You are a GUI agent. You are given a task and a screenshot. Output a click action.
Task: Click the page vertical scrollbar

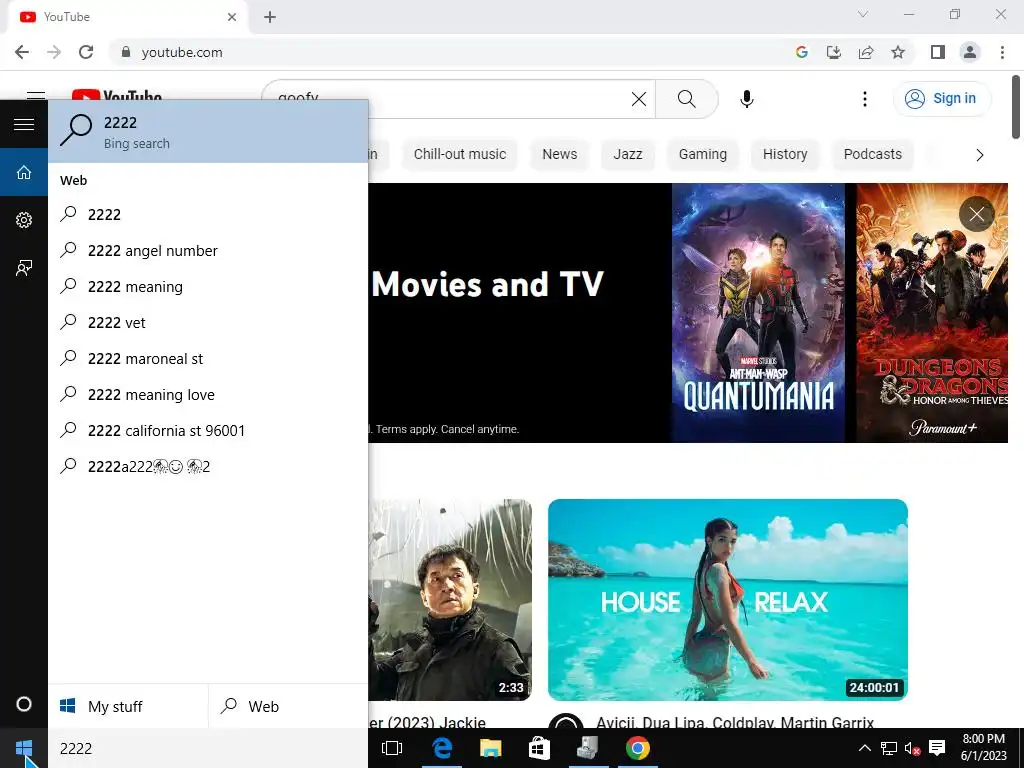[x=1016, y=108]
